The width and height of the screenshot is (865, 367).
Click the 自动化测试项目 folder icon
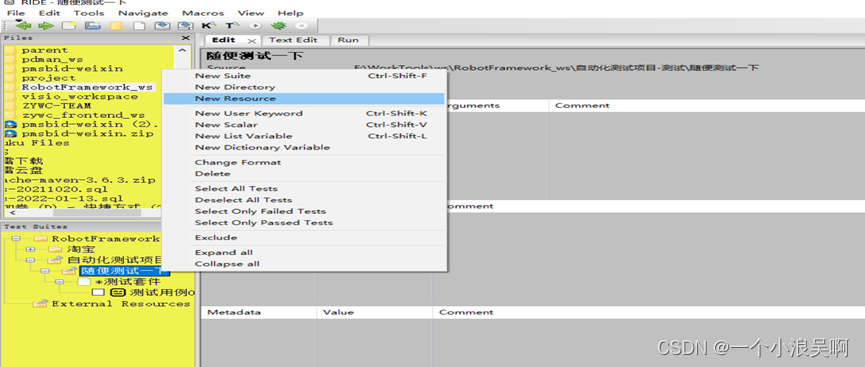[55, 260]
